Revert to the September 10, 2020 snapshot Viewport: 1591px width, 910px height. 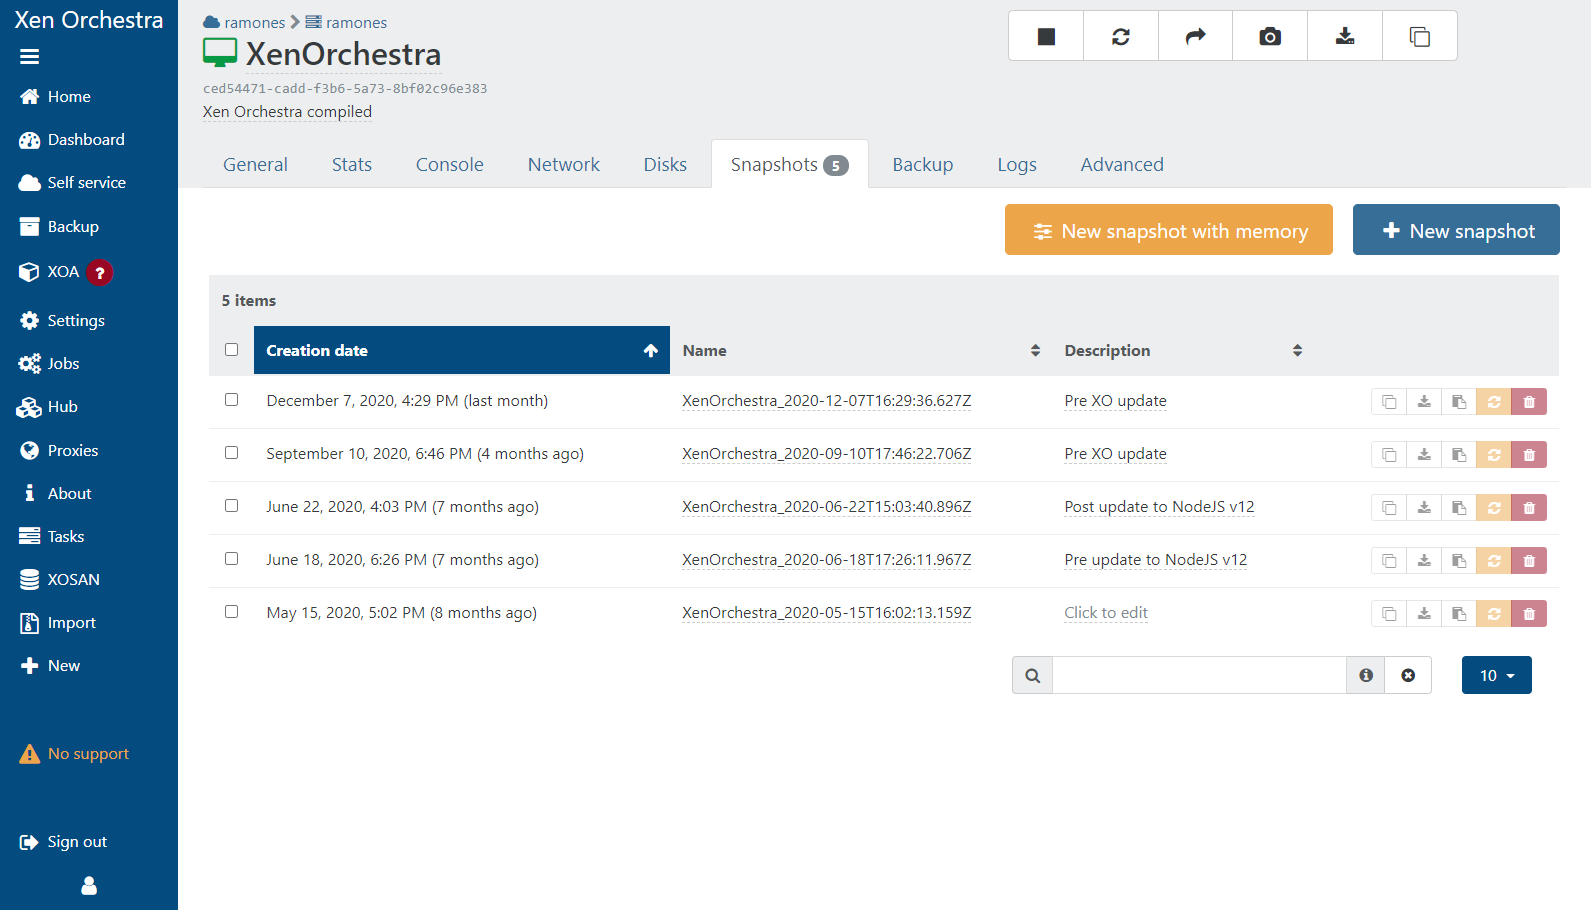coord(1494,455)
